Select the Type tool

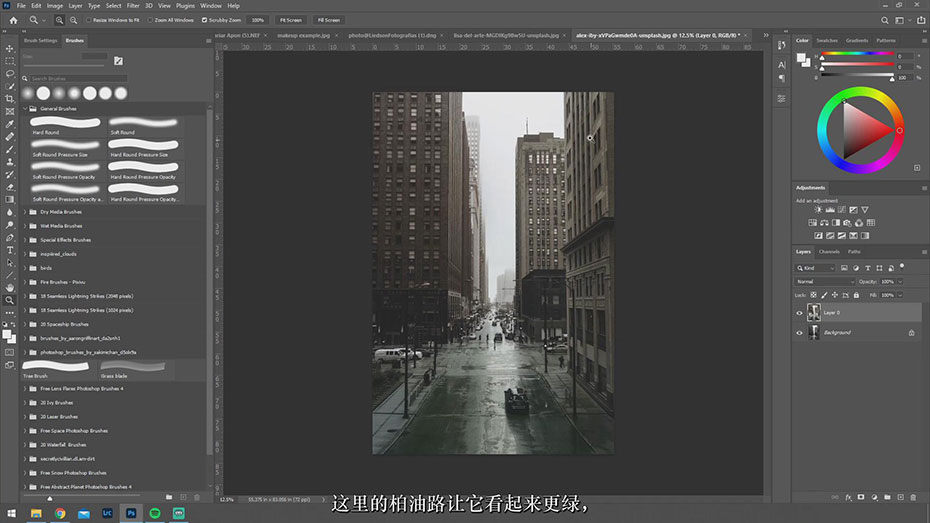(9, 250)
